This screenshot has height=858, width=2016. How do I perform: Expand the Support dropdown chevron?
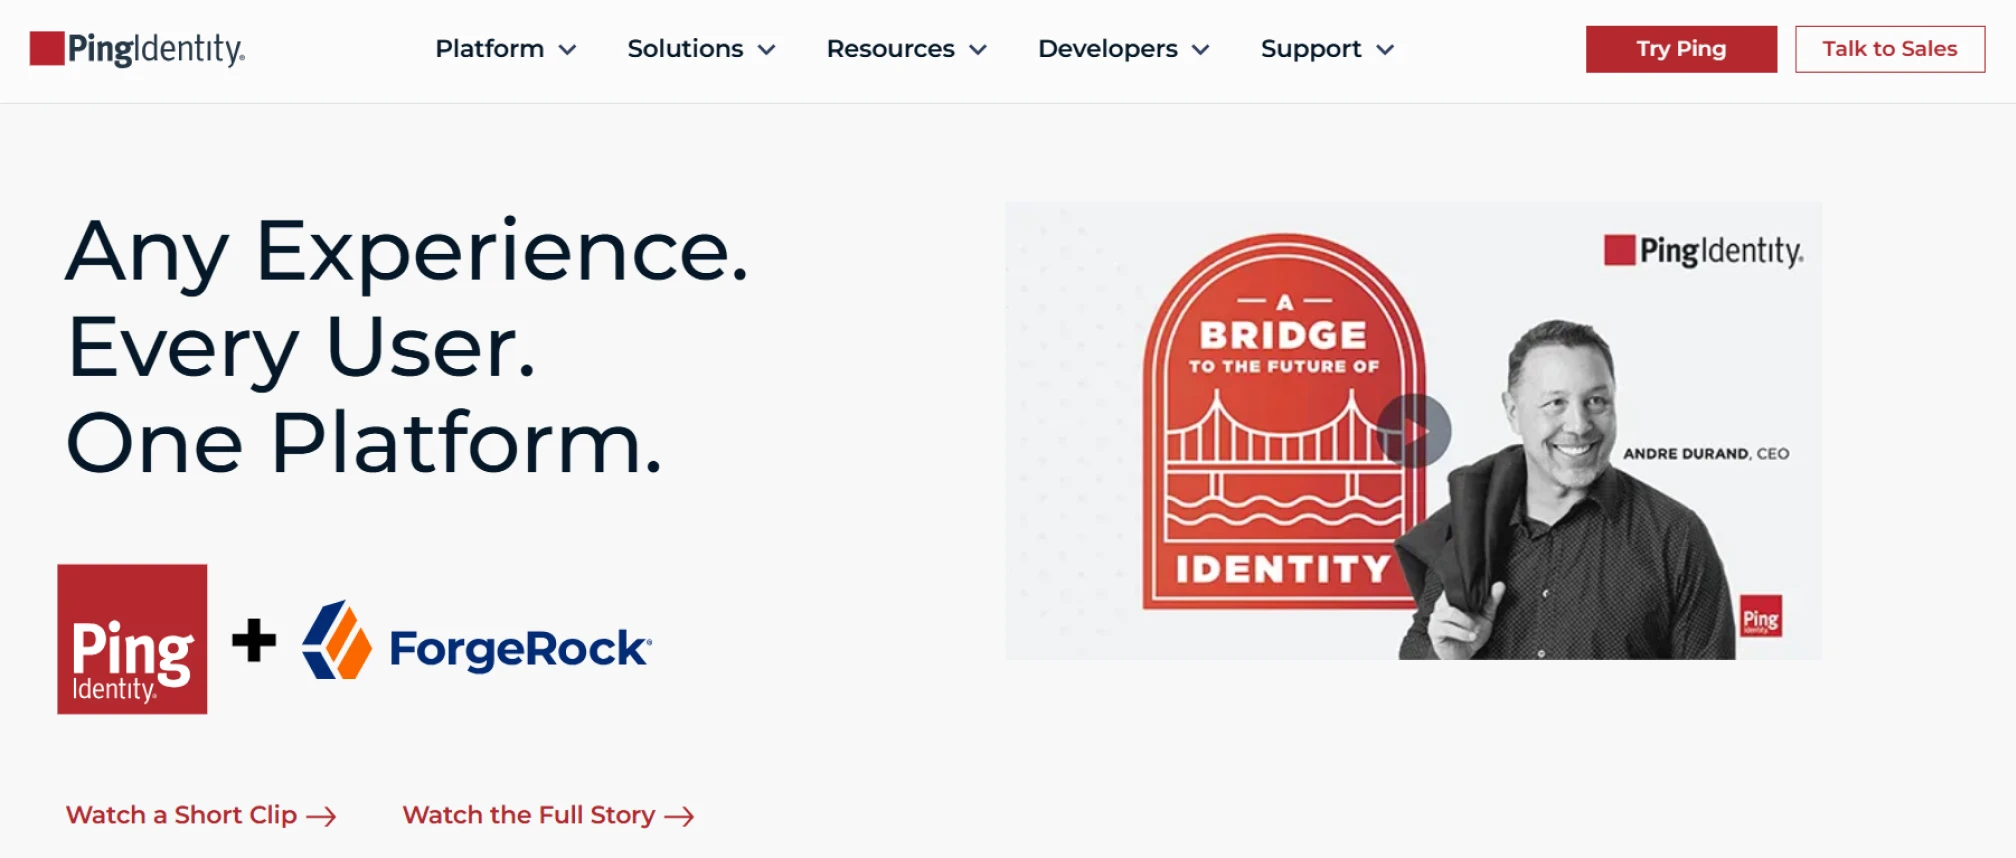pyautogui.click(x=1385, y=50)
